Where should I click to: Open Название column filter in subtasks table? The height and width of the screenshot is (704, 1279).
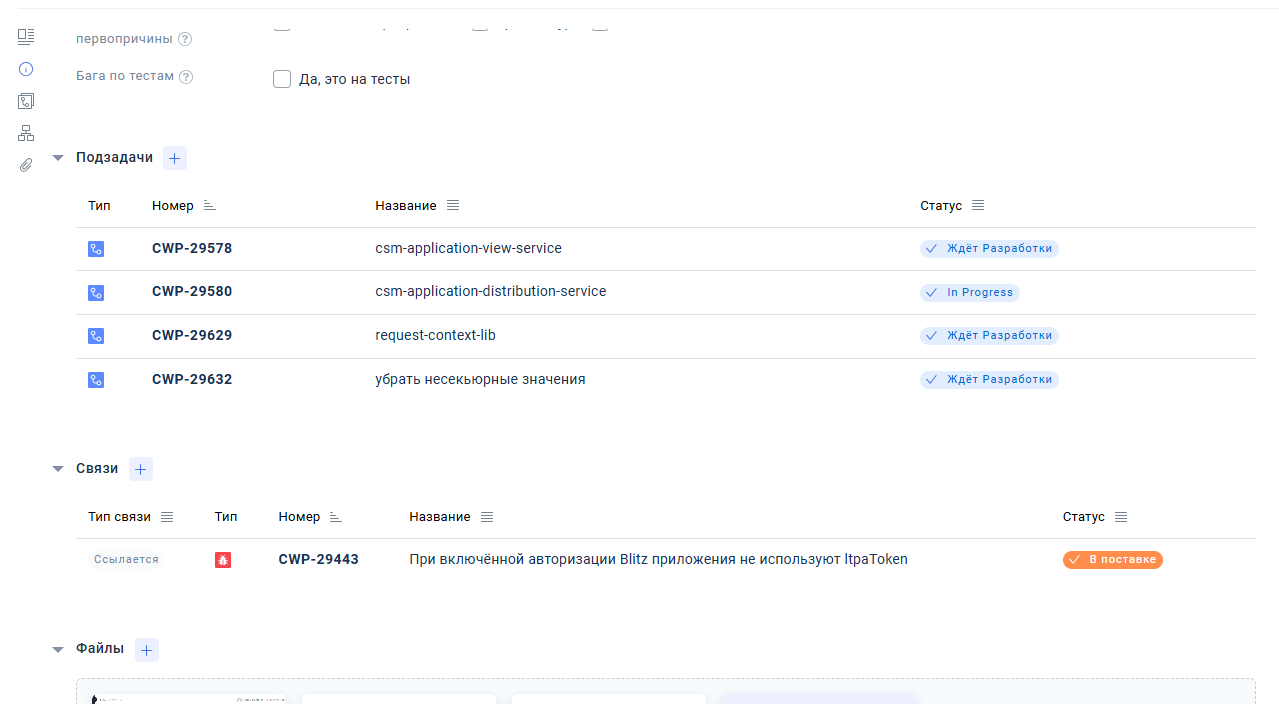(x=453, y=206)
